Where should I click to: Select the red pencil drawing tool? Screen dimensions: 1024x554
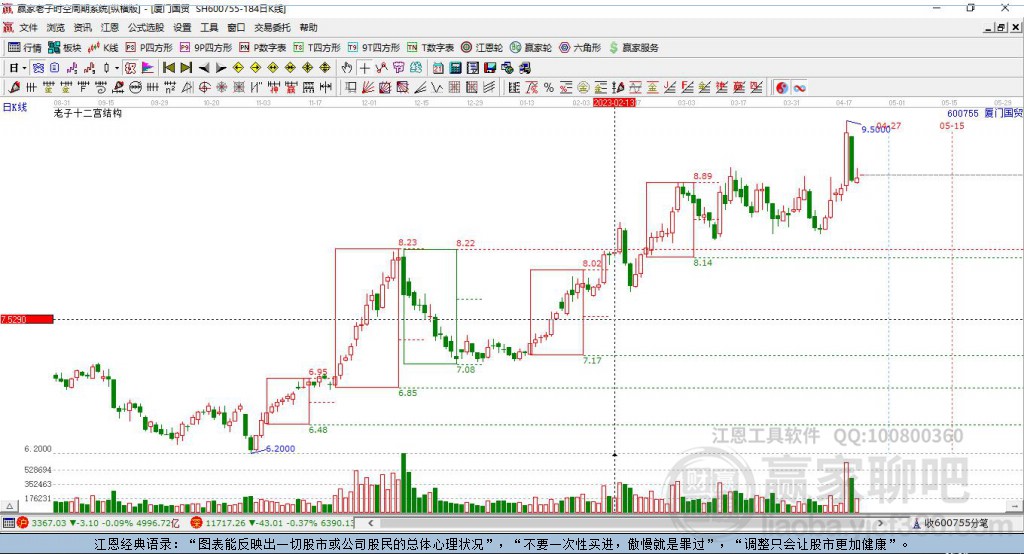point(14,88)
